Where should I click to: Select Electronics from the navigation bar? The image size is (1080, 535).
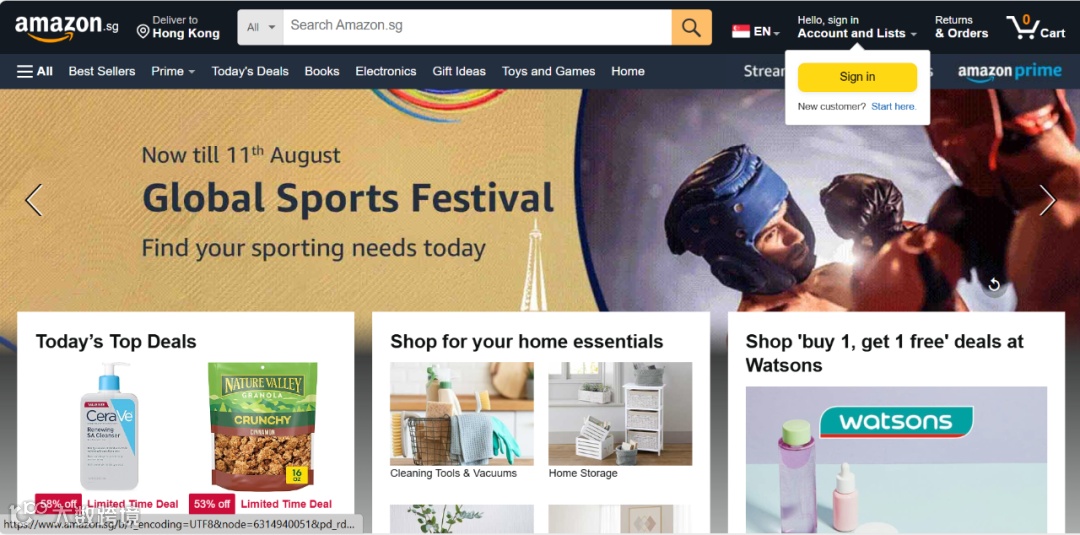click(386, 71)
